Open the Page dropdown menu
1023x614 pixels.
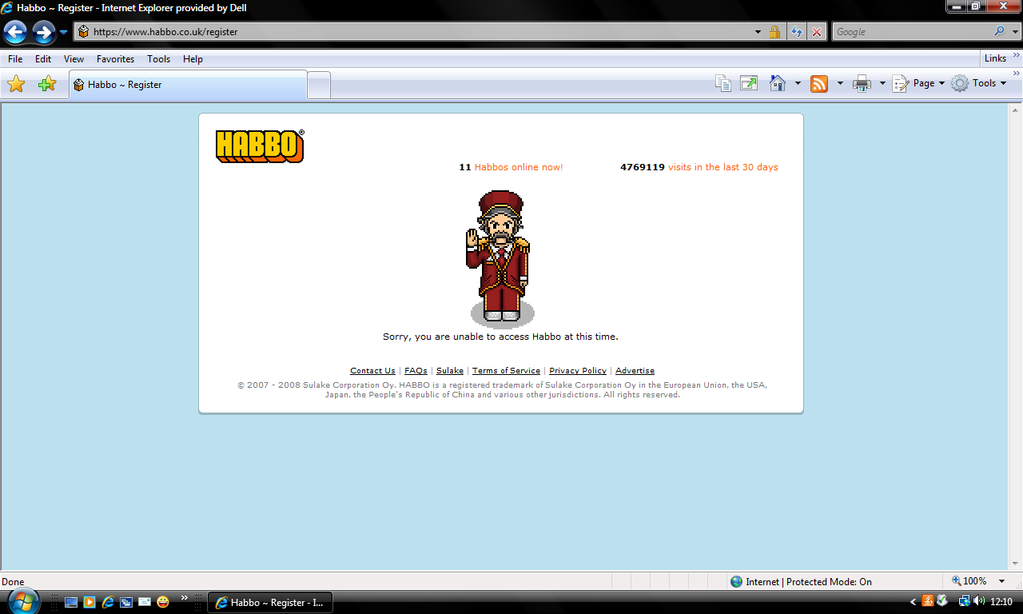[x=922, y=84]
